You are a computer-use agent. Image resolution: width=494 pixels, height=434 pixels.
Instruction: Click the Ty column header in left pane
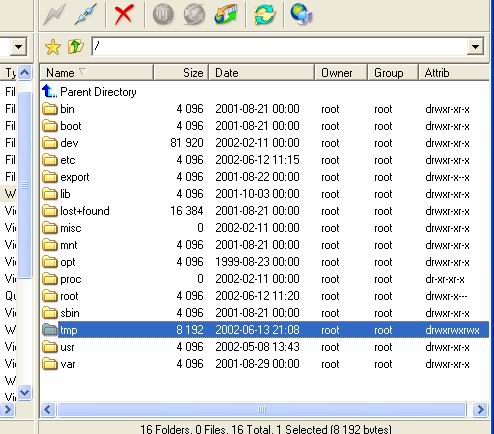9,73
